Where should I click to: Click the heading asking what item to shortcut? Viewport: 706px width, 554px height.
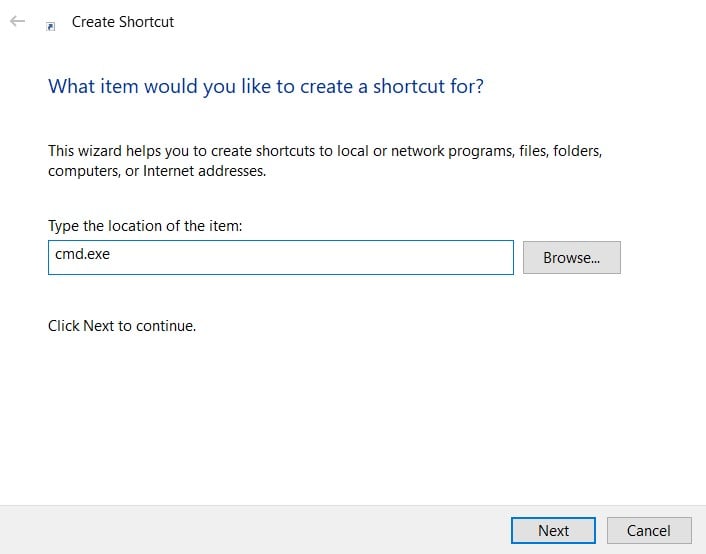(265, 86)
